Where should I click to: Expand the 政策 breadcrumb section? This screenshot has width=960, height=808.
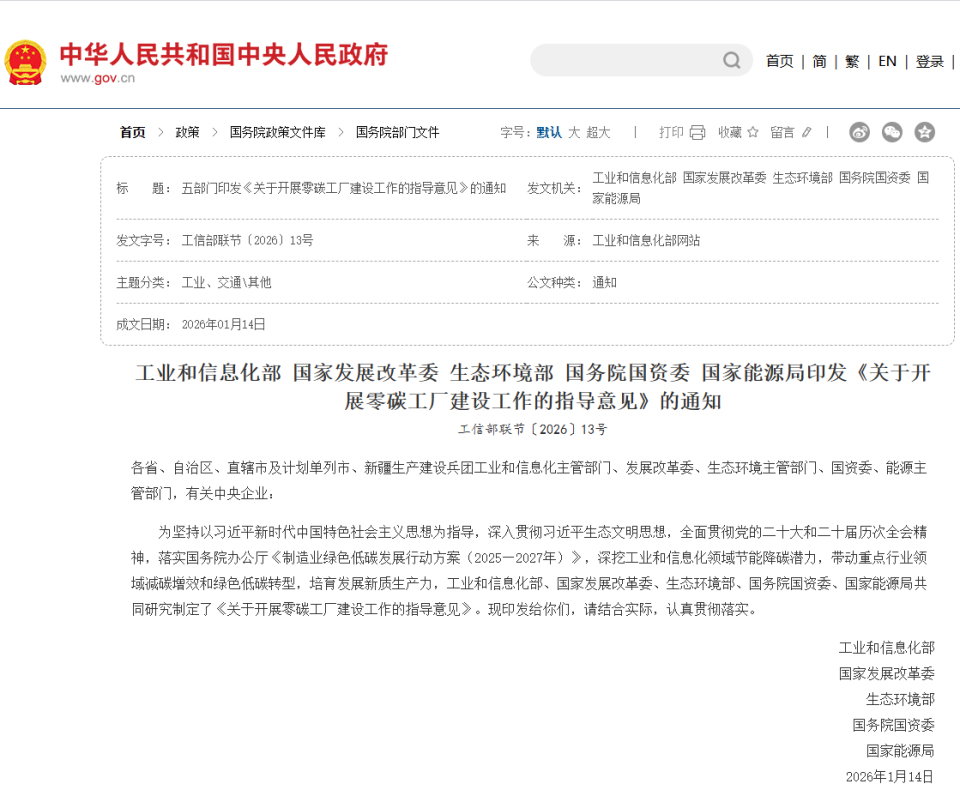(x=187, y=131)
